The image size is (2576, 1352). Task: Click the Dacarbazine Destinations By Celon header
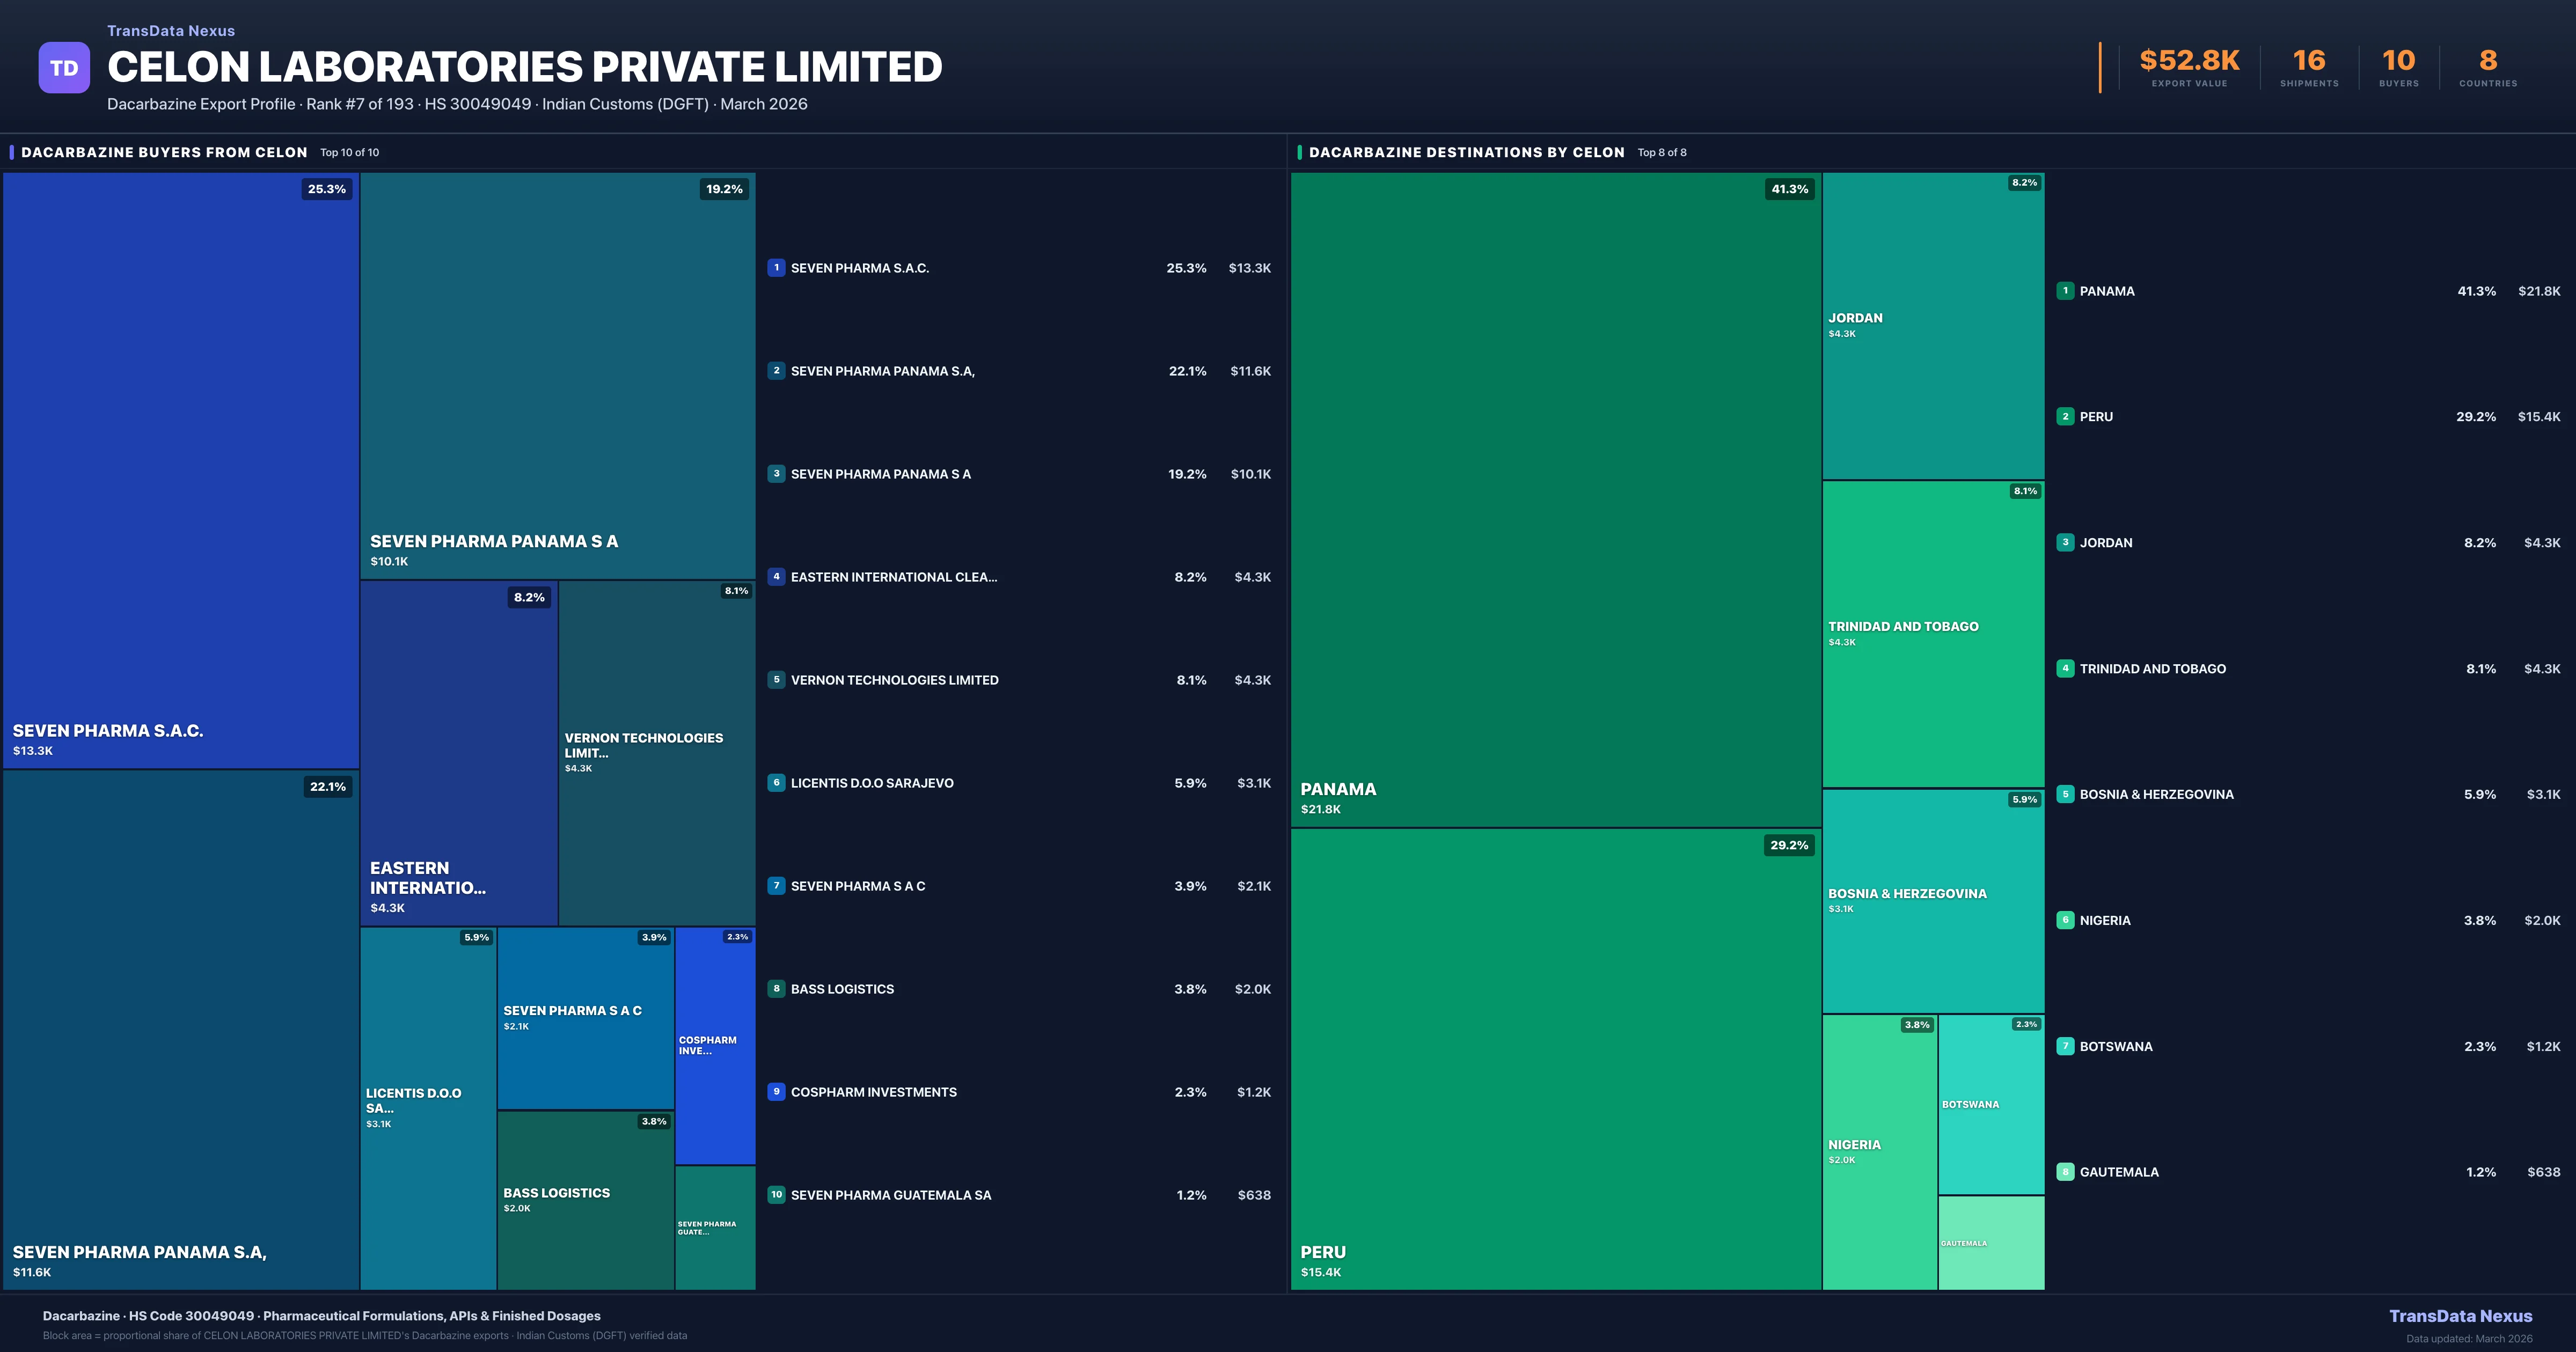click(1466, 152)
